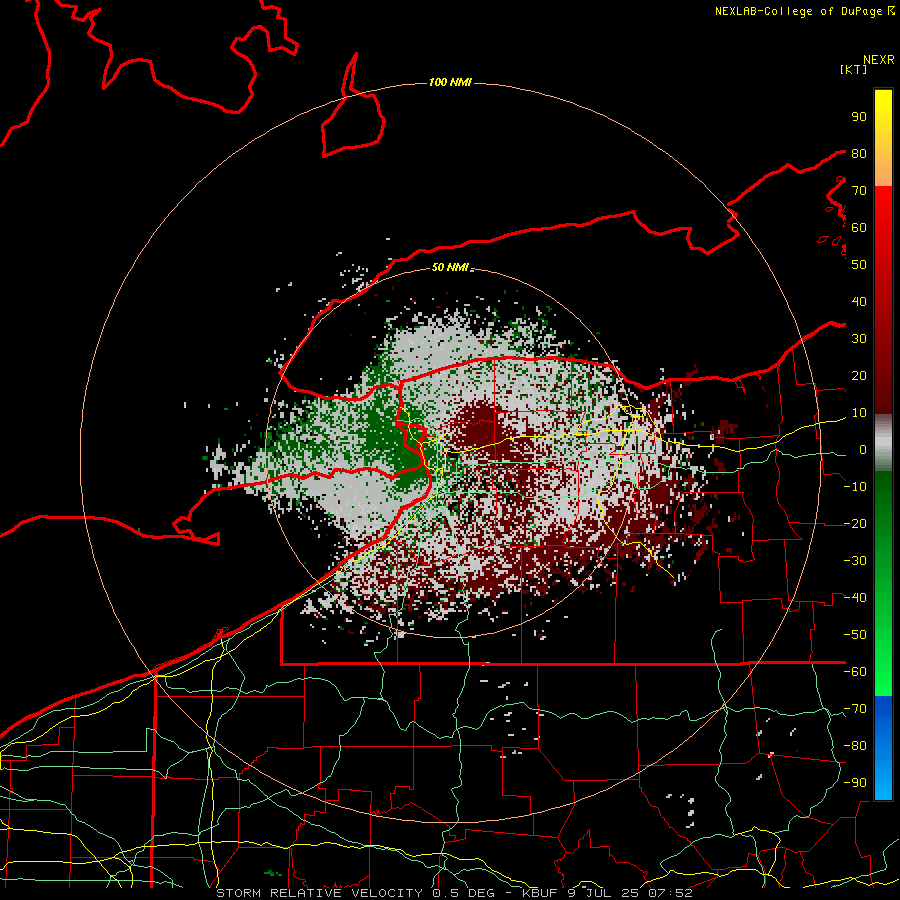Click the 100 NMI range ring label

click(450, 82)
